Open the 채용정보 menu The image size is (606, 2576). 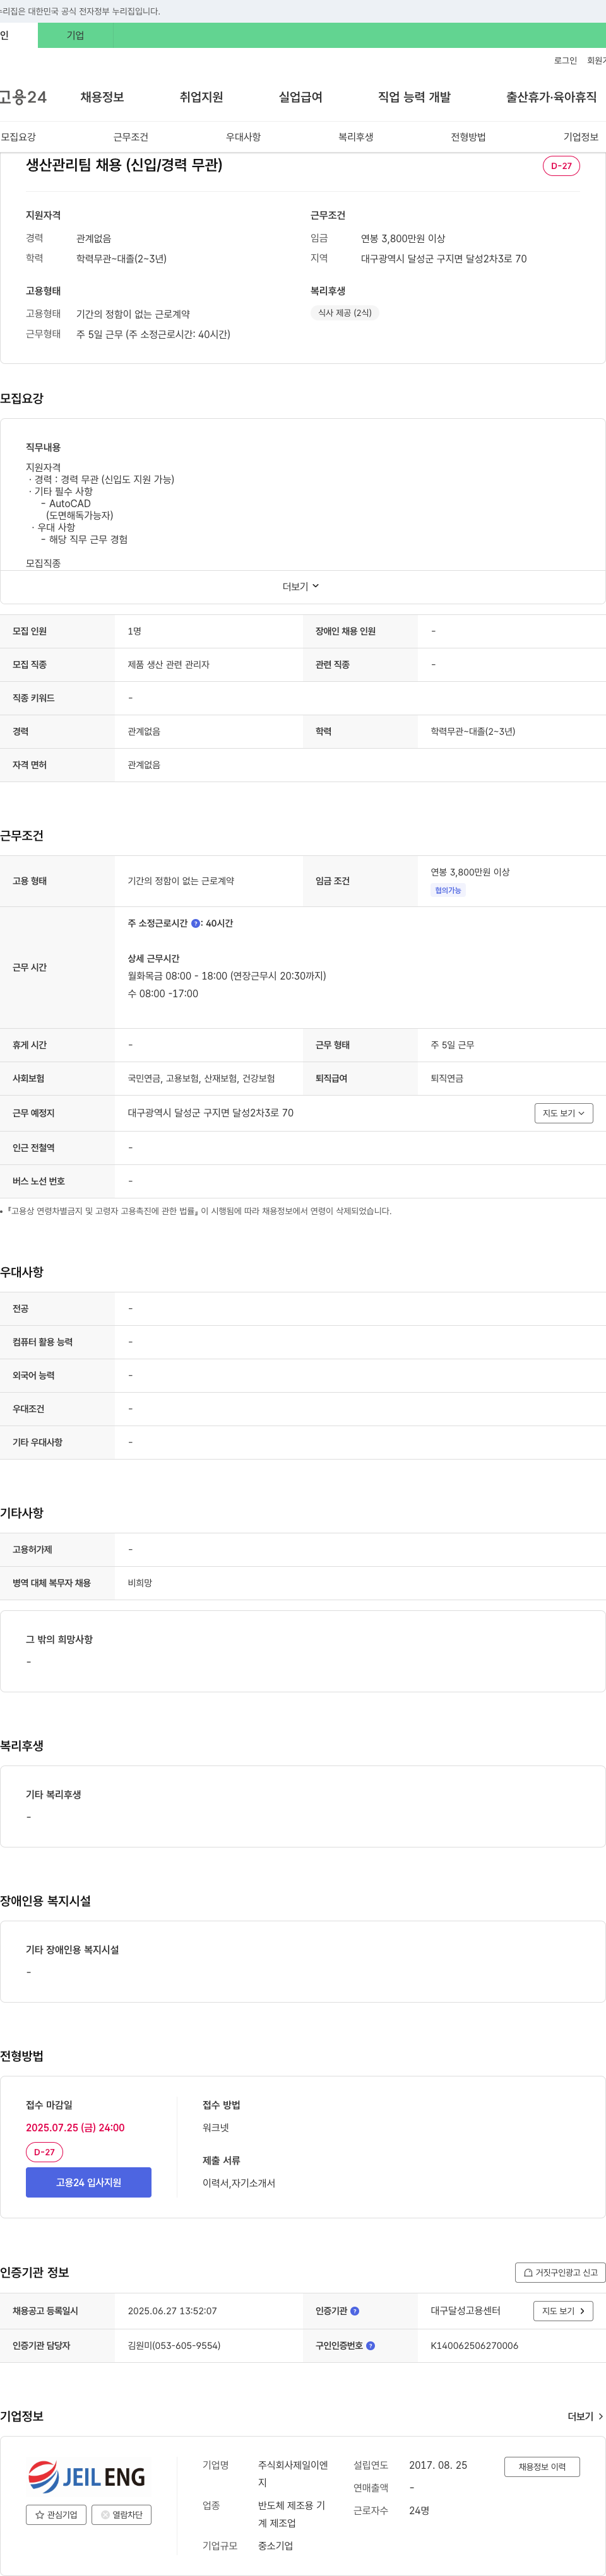click(102, 97)
